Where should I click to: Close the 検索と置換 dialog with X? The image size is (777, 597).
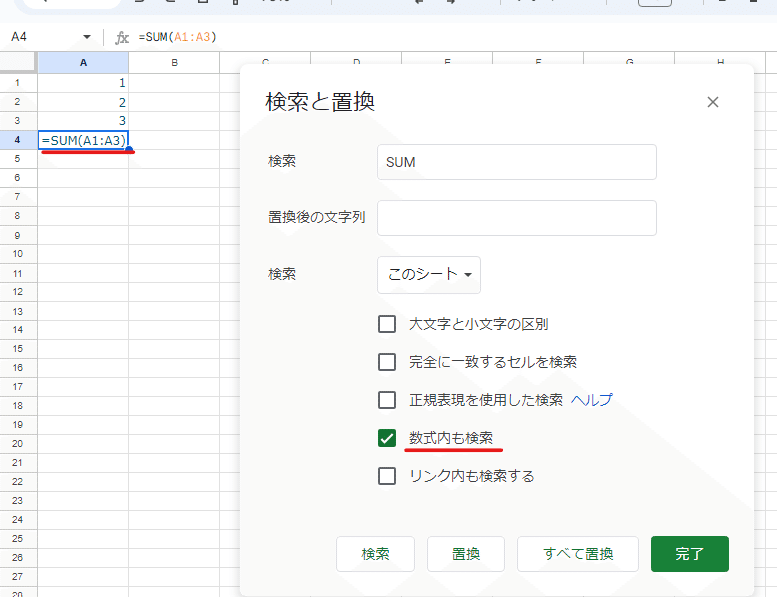(713, 102)
